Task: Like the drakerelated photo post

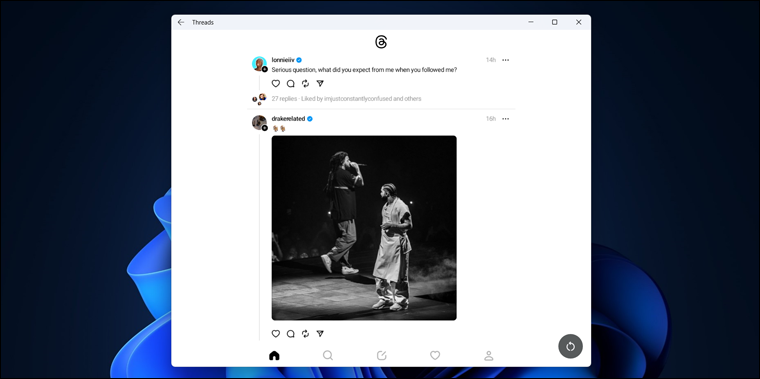Action: point(276,333)
